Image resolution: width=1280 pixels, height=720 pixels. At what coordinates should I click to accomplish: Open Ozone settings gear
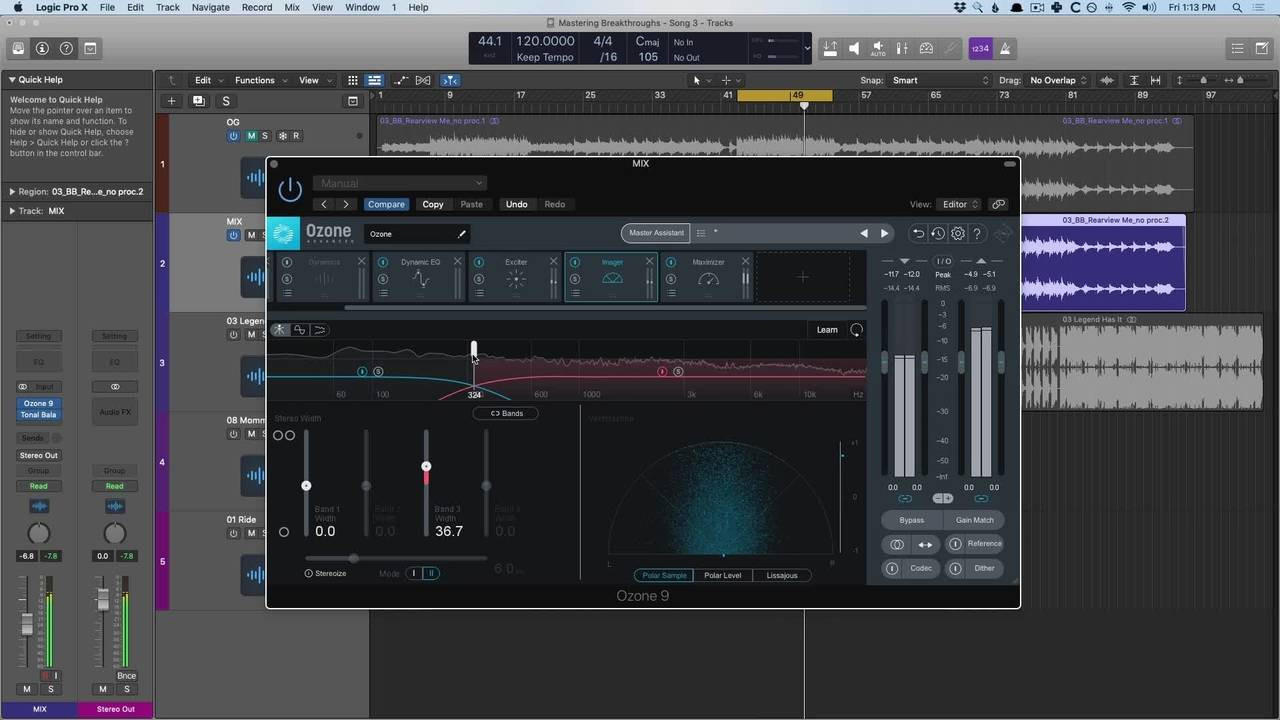coord(957,234)
